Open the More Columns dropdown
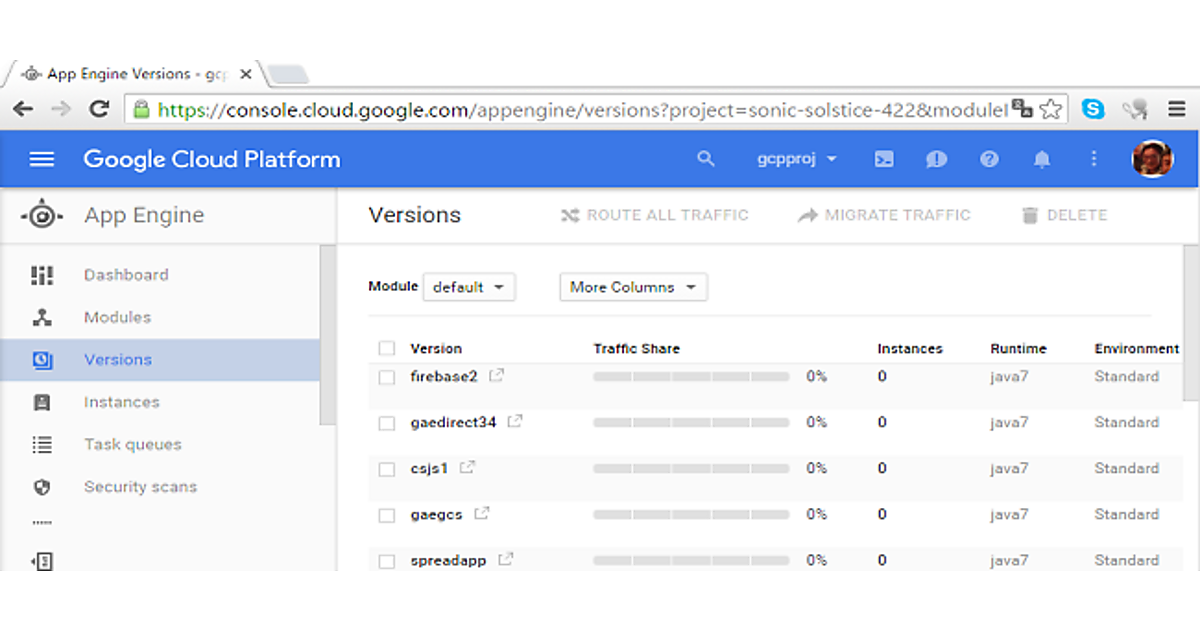The image size is (1200, 630). click(x=633, y=287)
